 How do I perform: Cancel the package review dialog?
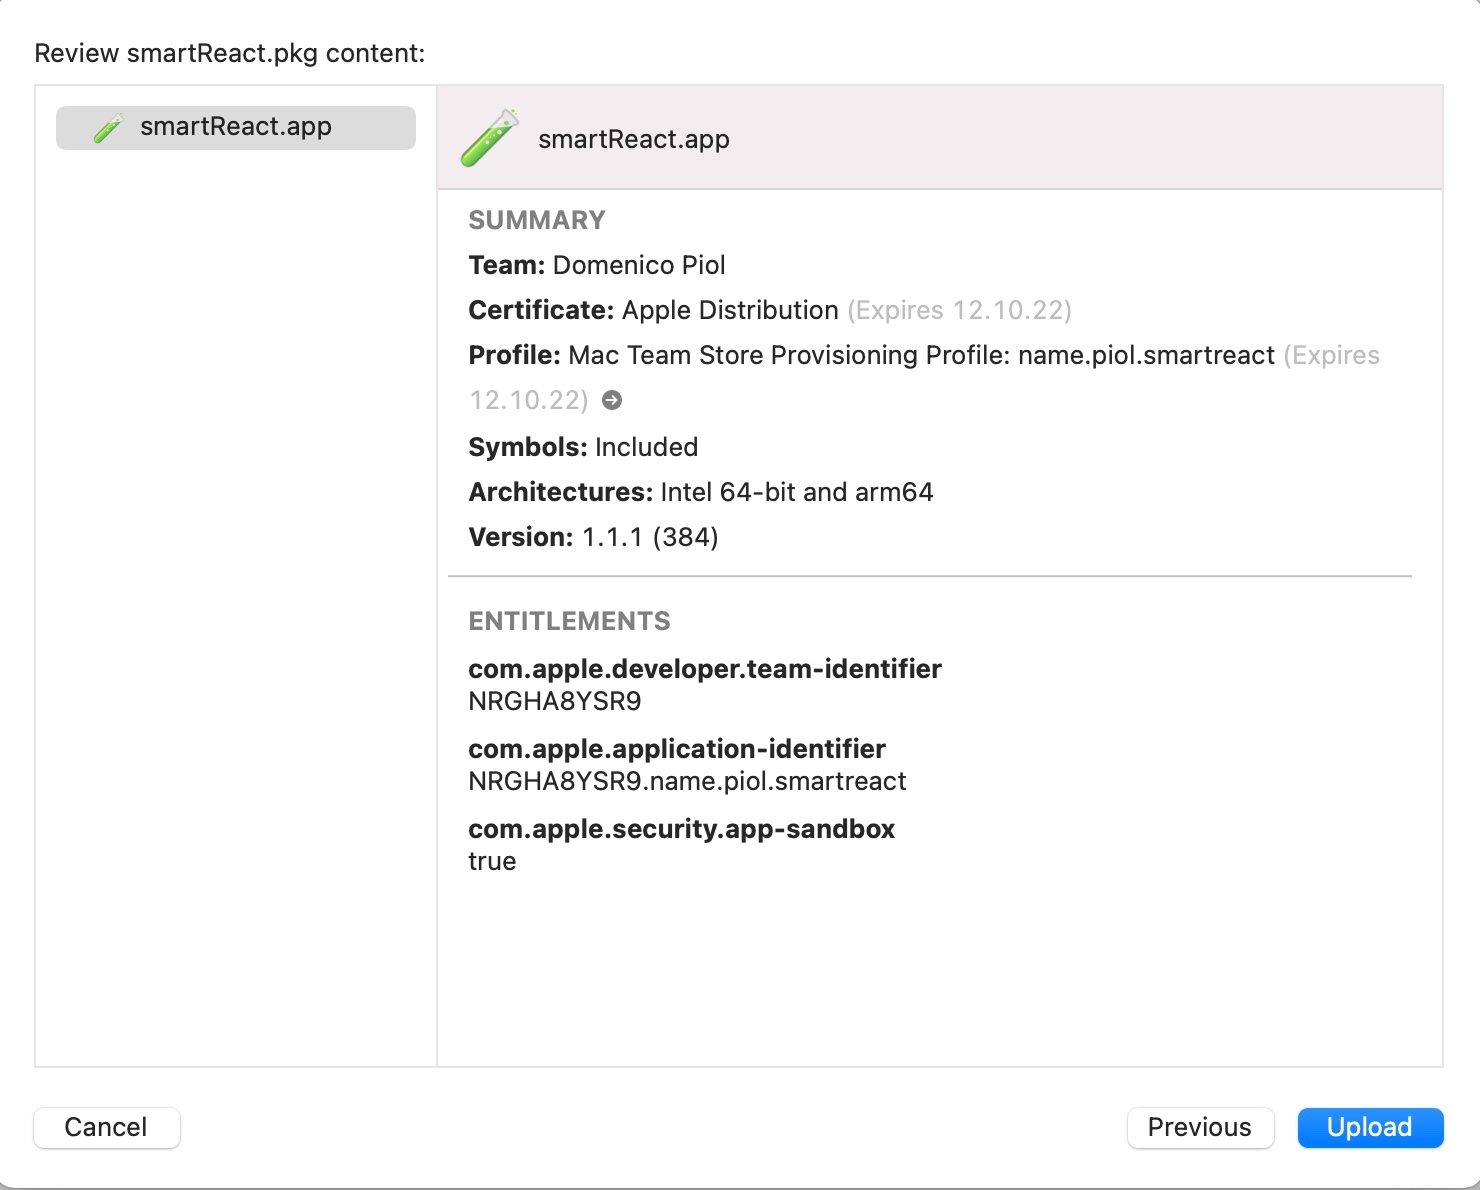(106, 1127)
